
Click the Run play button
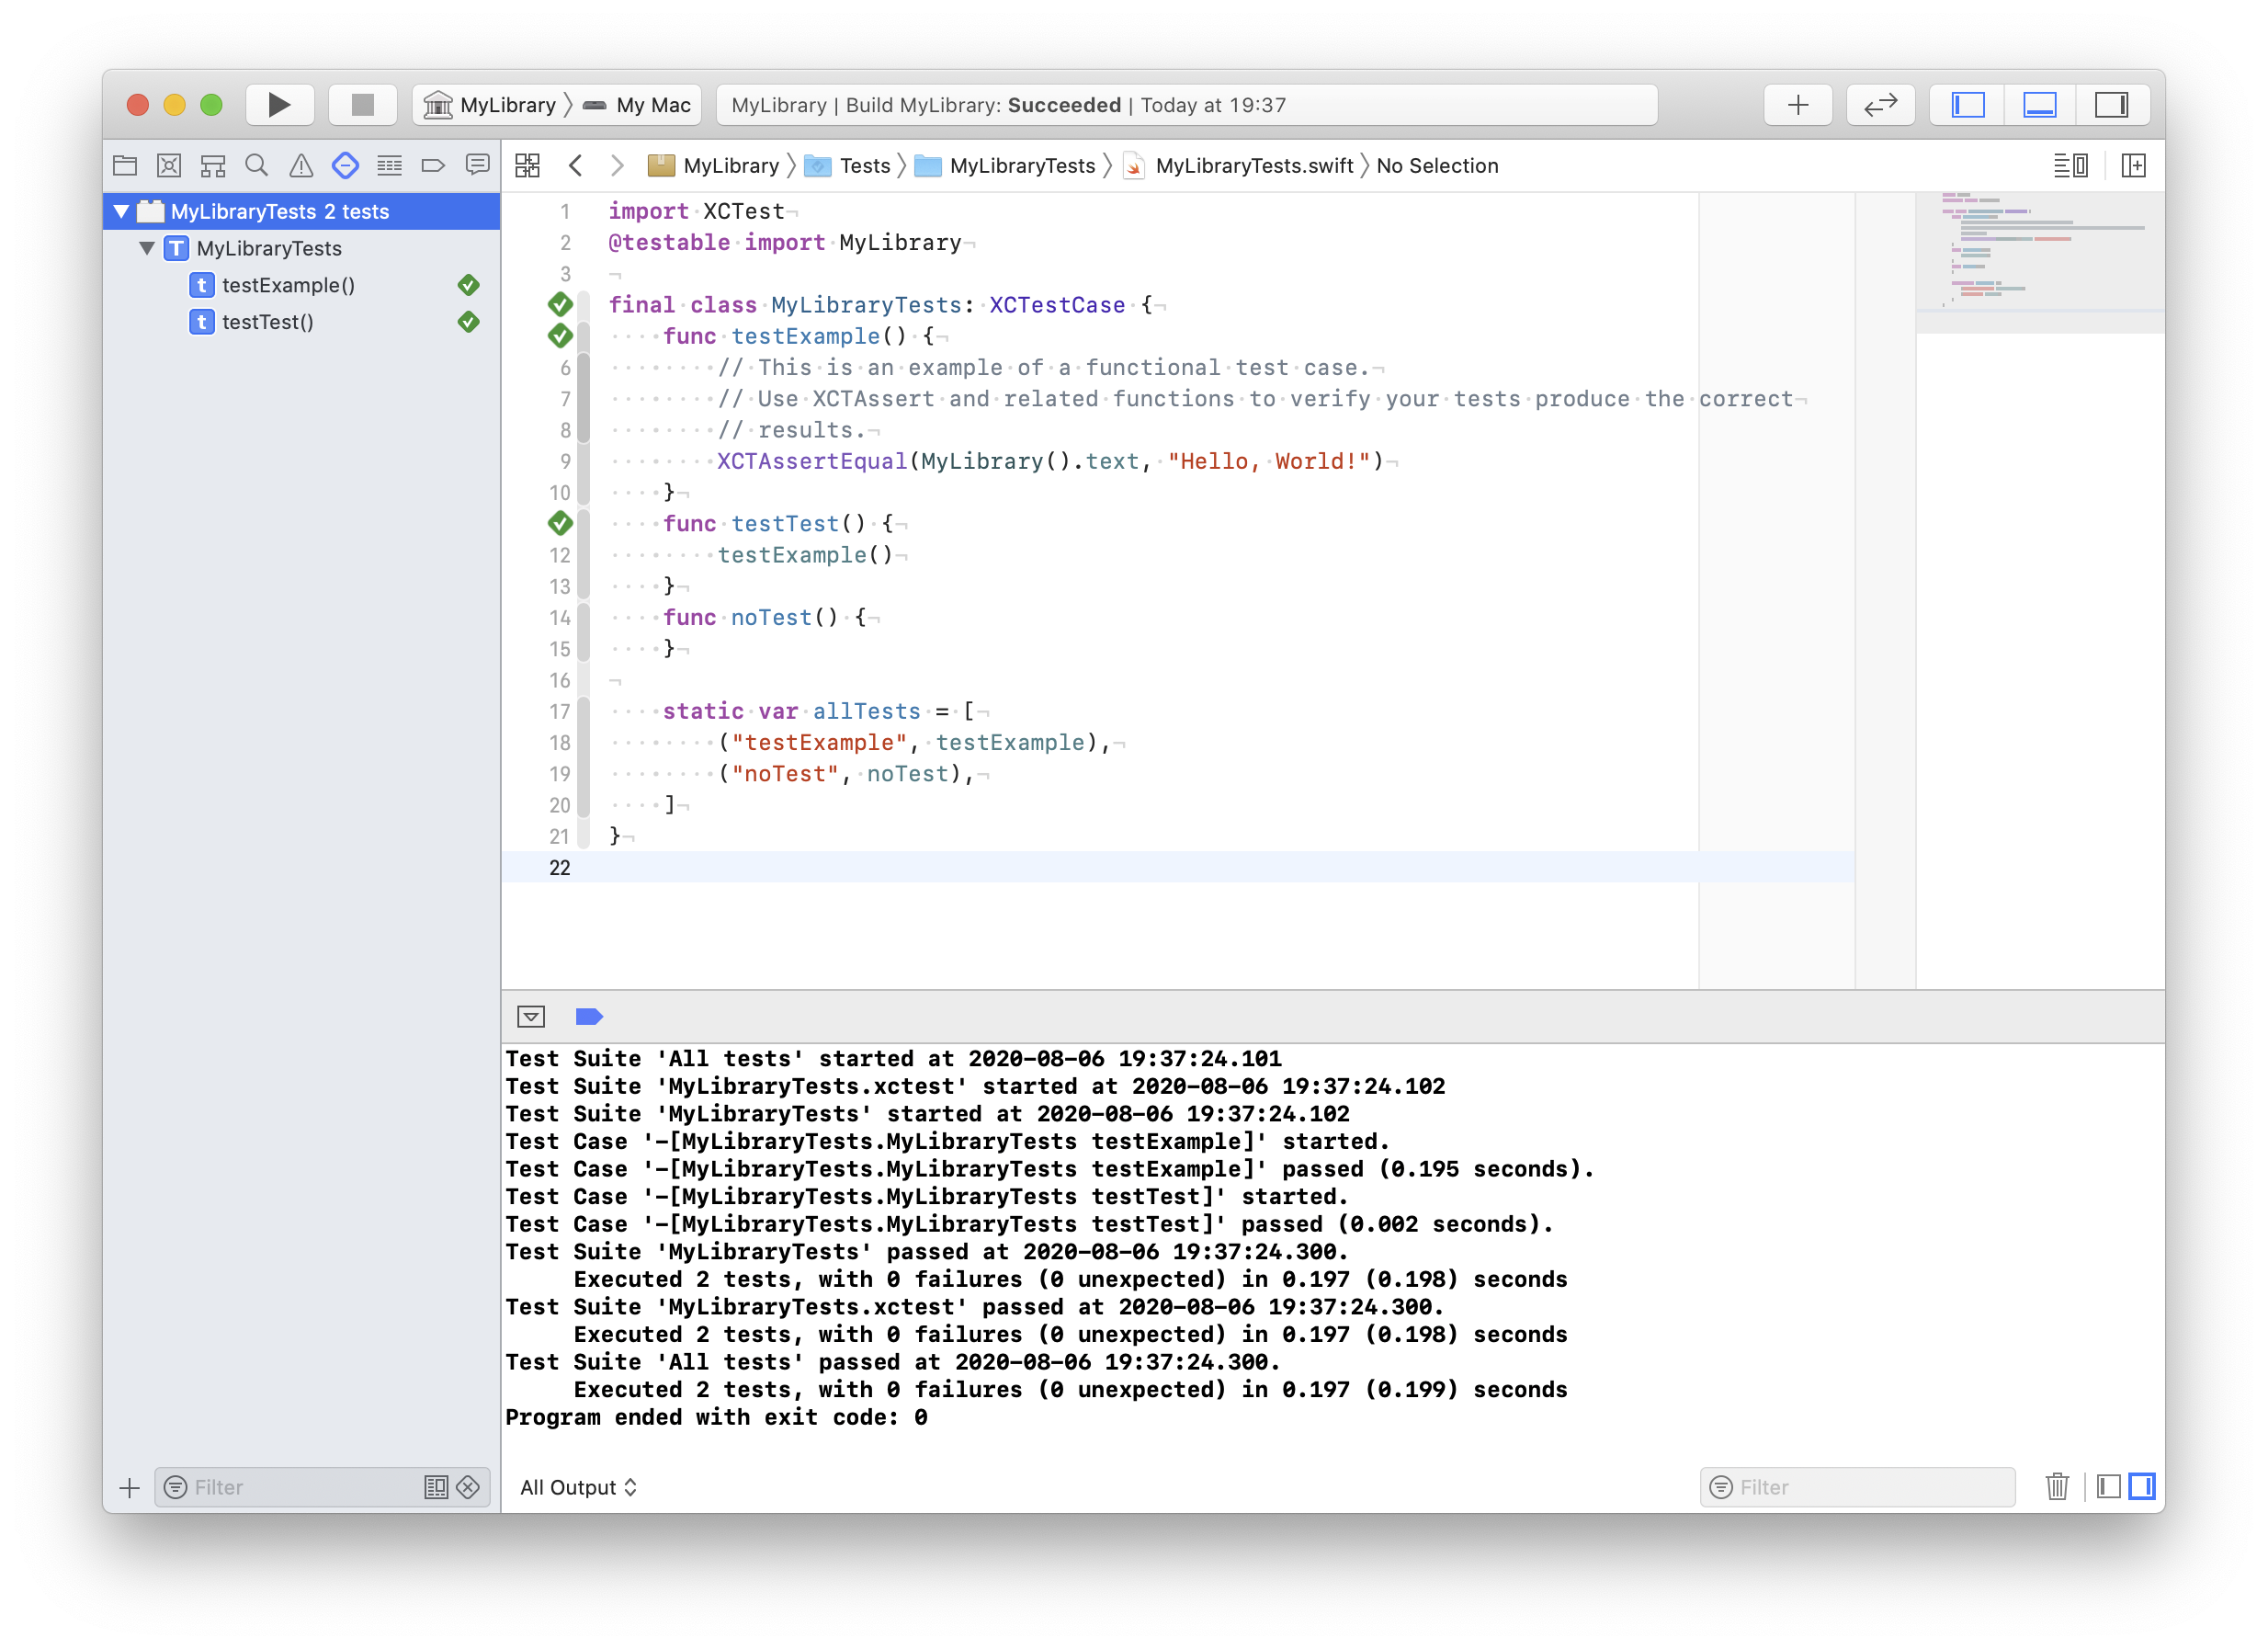pos(279,105)
